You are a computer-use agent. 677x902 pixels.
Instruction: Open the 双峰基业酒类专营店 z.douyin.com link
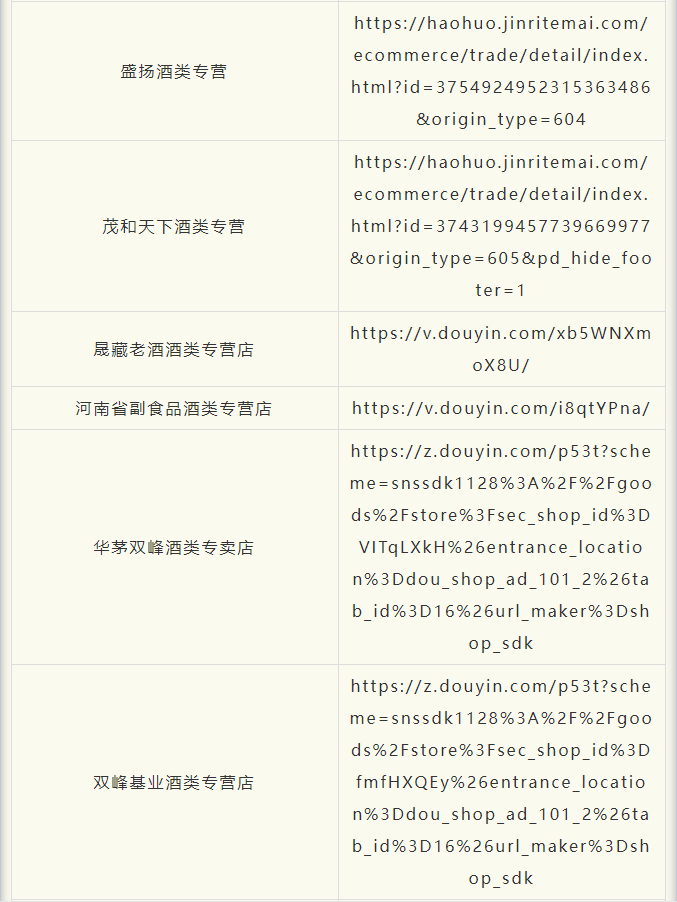click(x=500, y=782)
